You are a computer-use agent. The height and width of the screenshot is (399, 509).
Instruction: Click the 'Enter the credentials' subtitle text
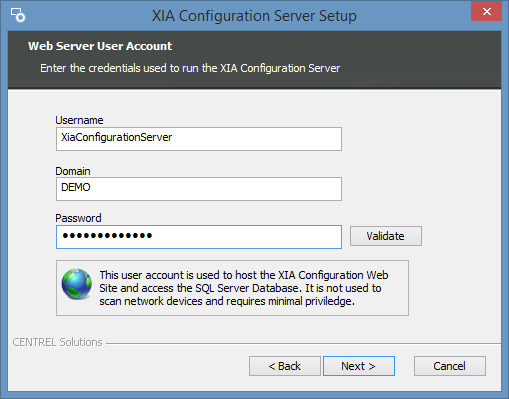click(190, 68)
